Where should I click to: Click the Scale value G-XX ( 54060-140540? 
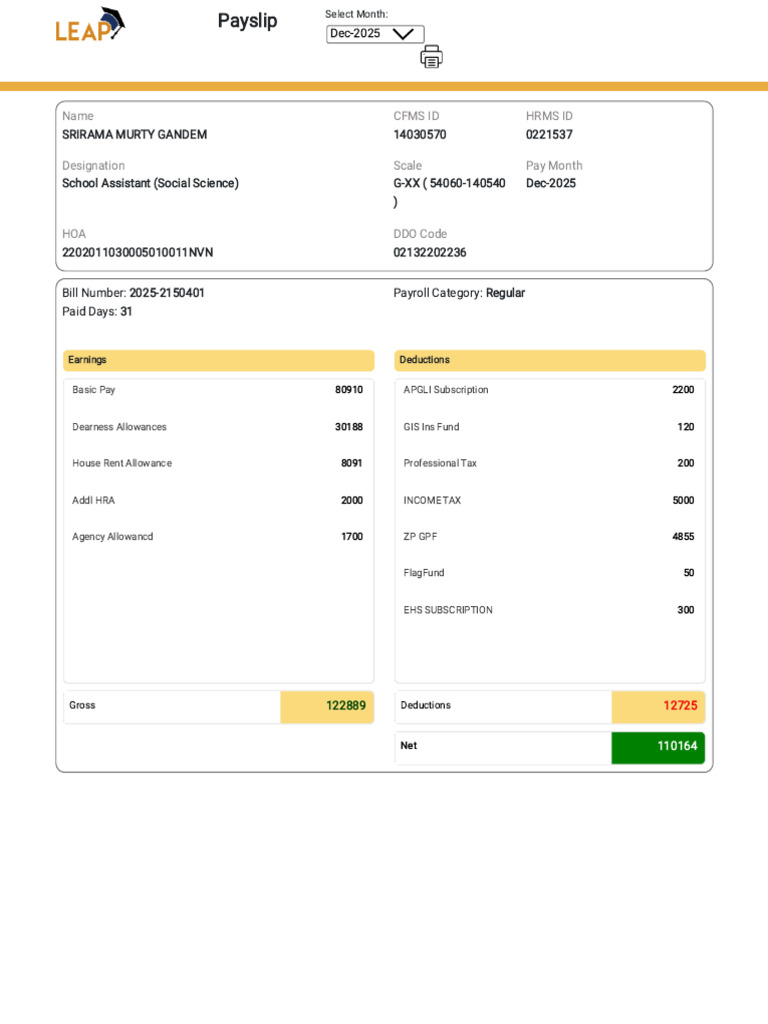pos(449,184)
